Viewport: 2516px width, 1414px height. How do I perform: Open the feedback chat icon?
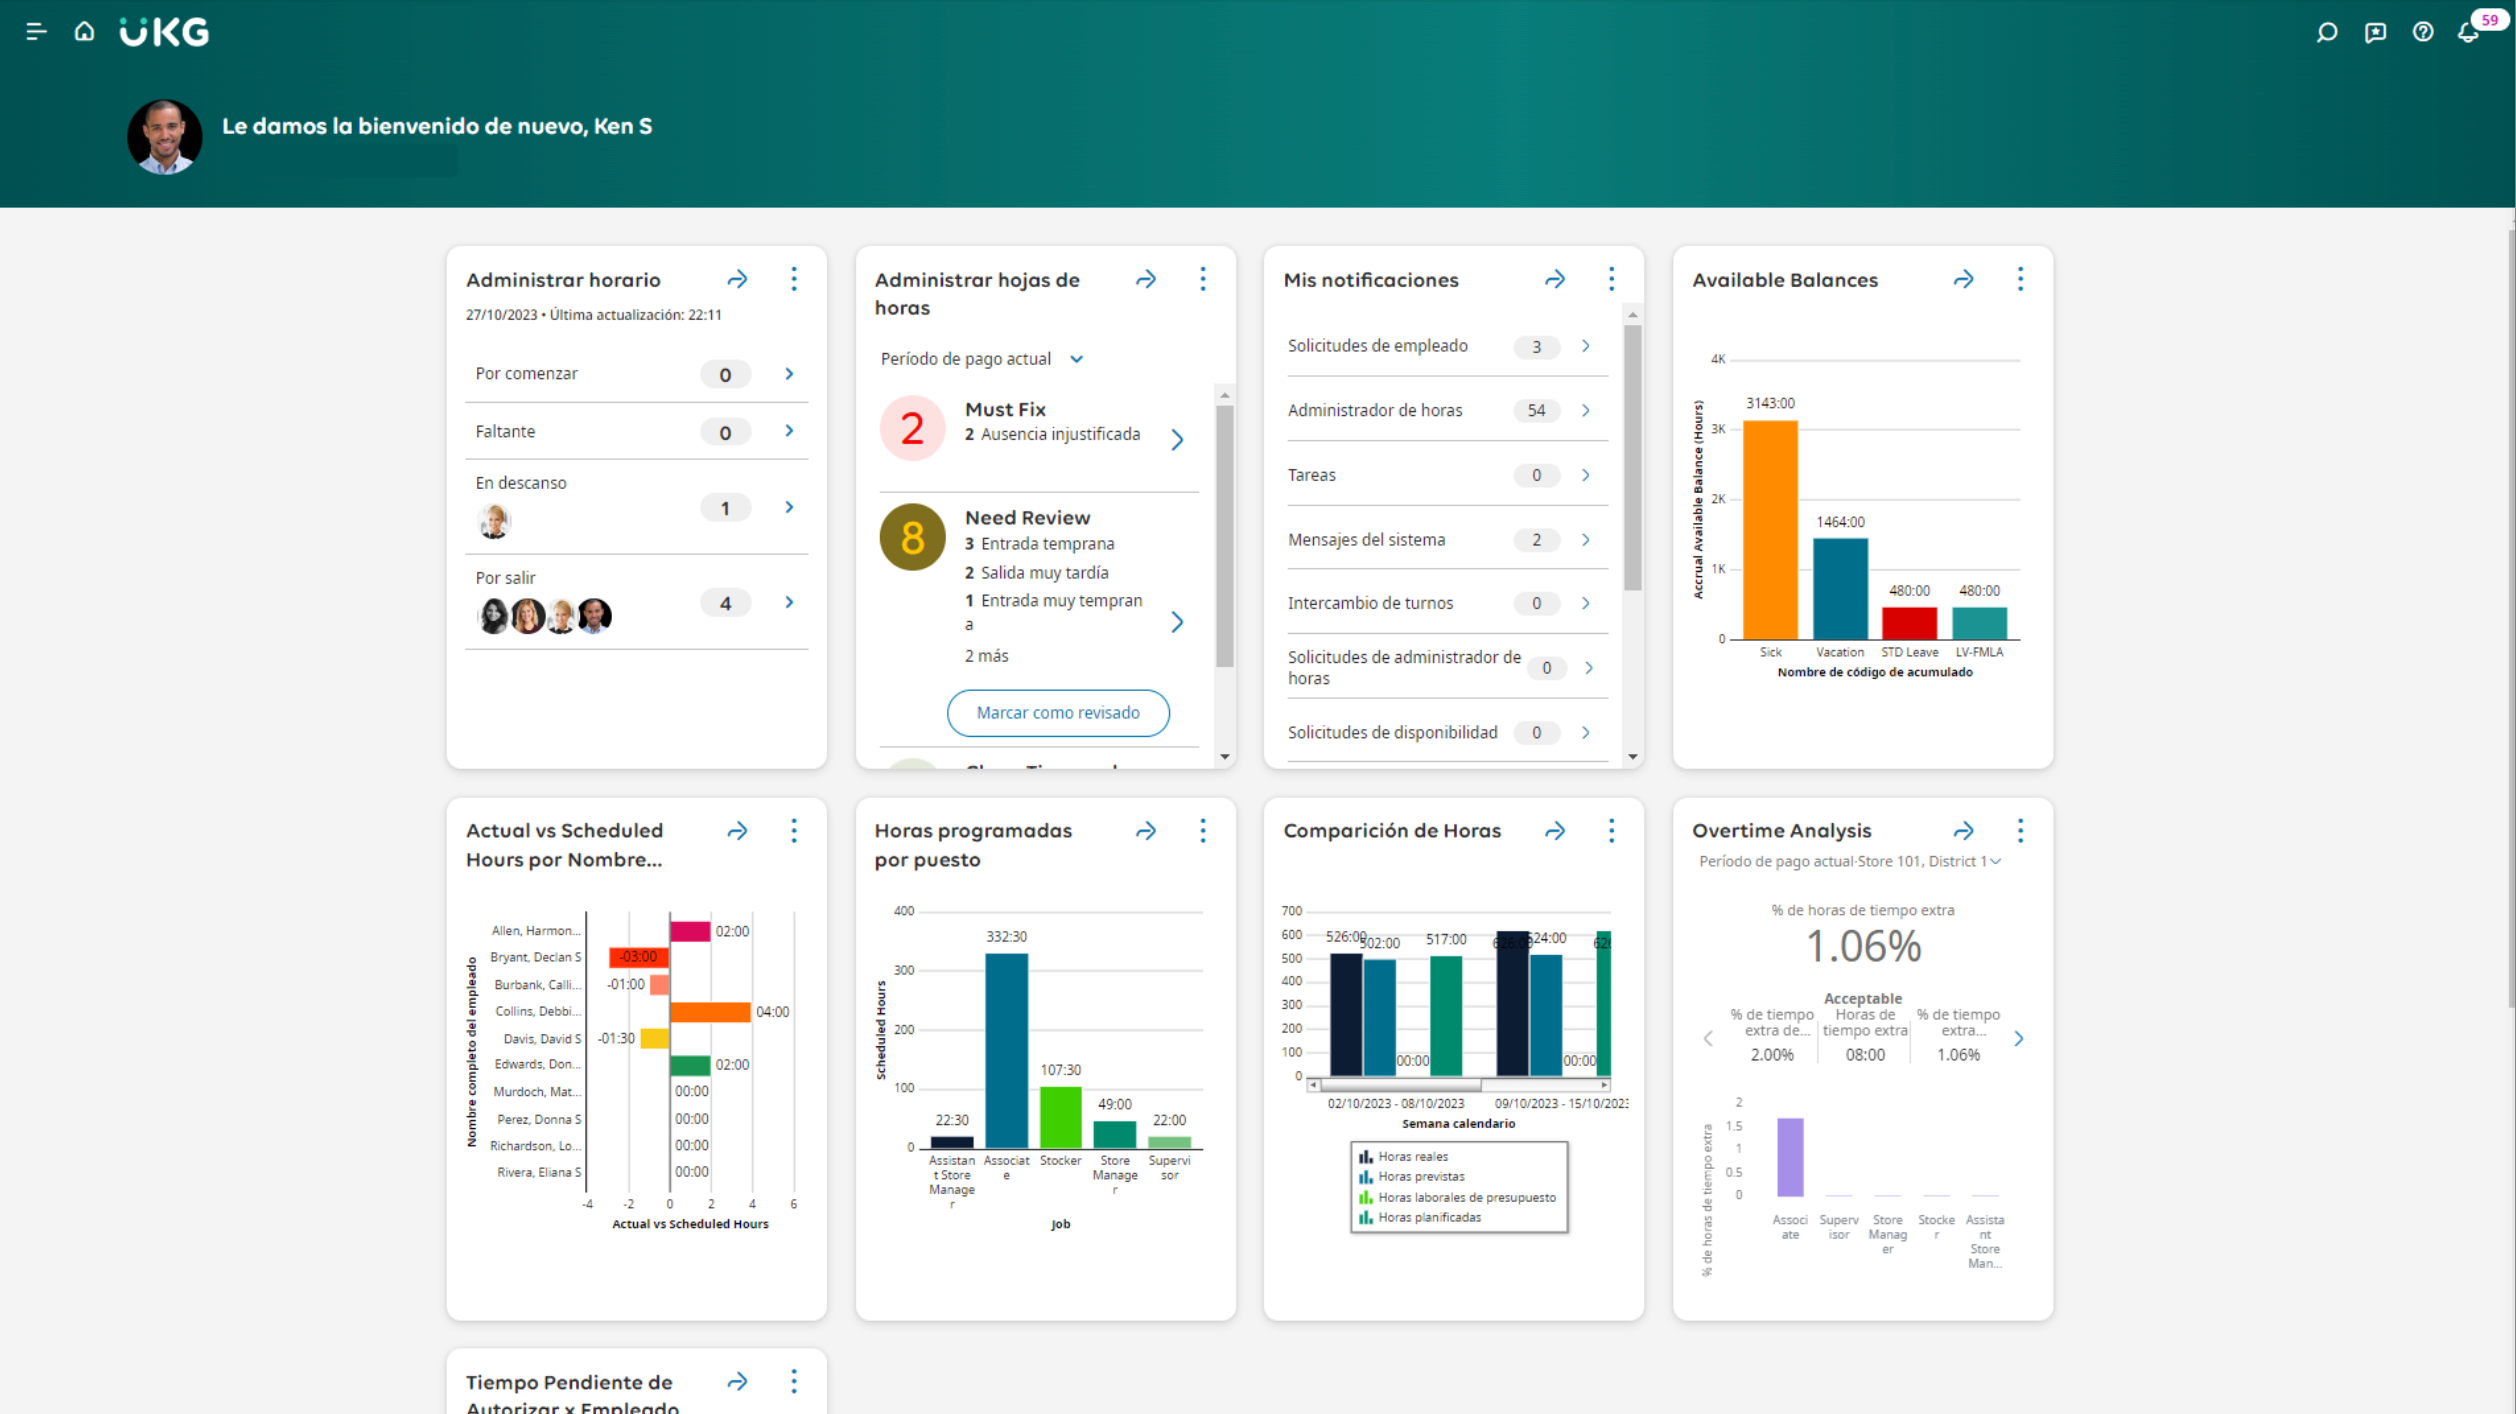[x=2375, y=32]
